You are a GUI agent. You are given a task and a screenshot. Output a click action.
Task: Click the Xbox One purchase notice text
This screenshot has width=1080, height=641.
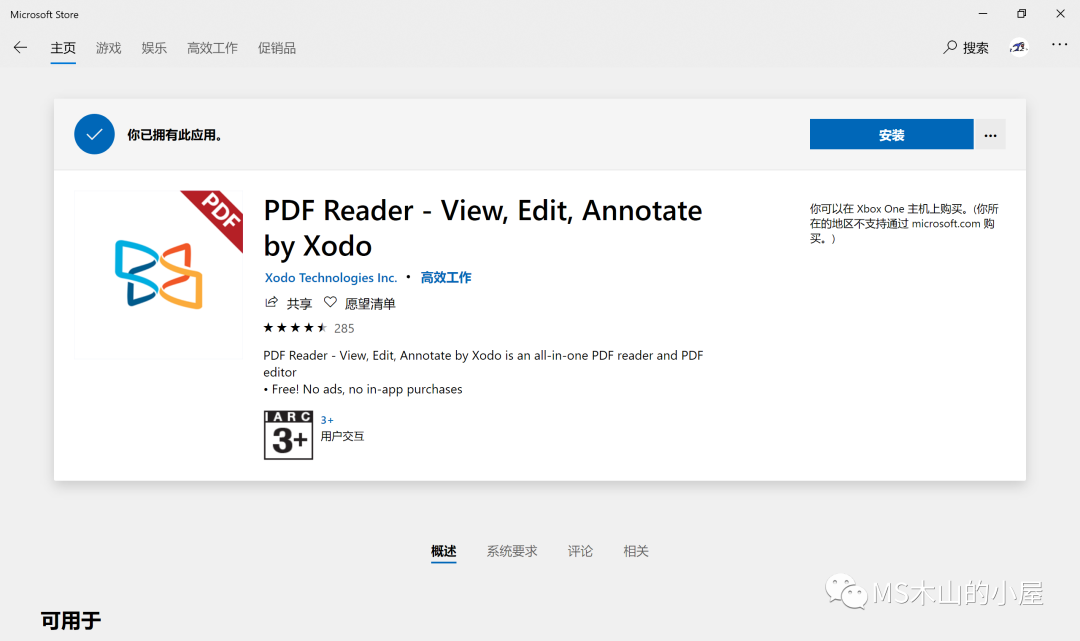904,223
